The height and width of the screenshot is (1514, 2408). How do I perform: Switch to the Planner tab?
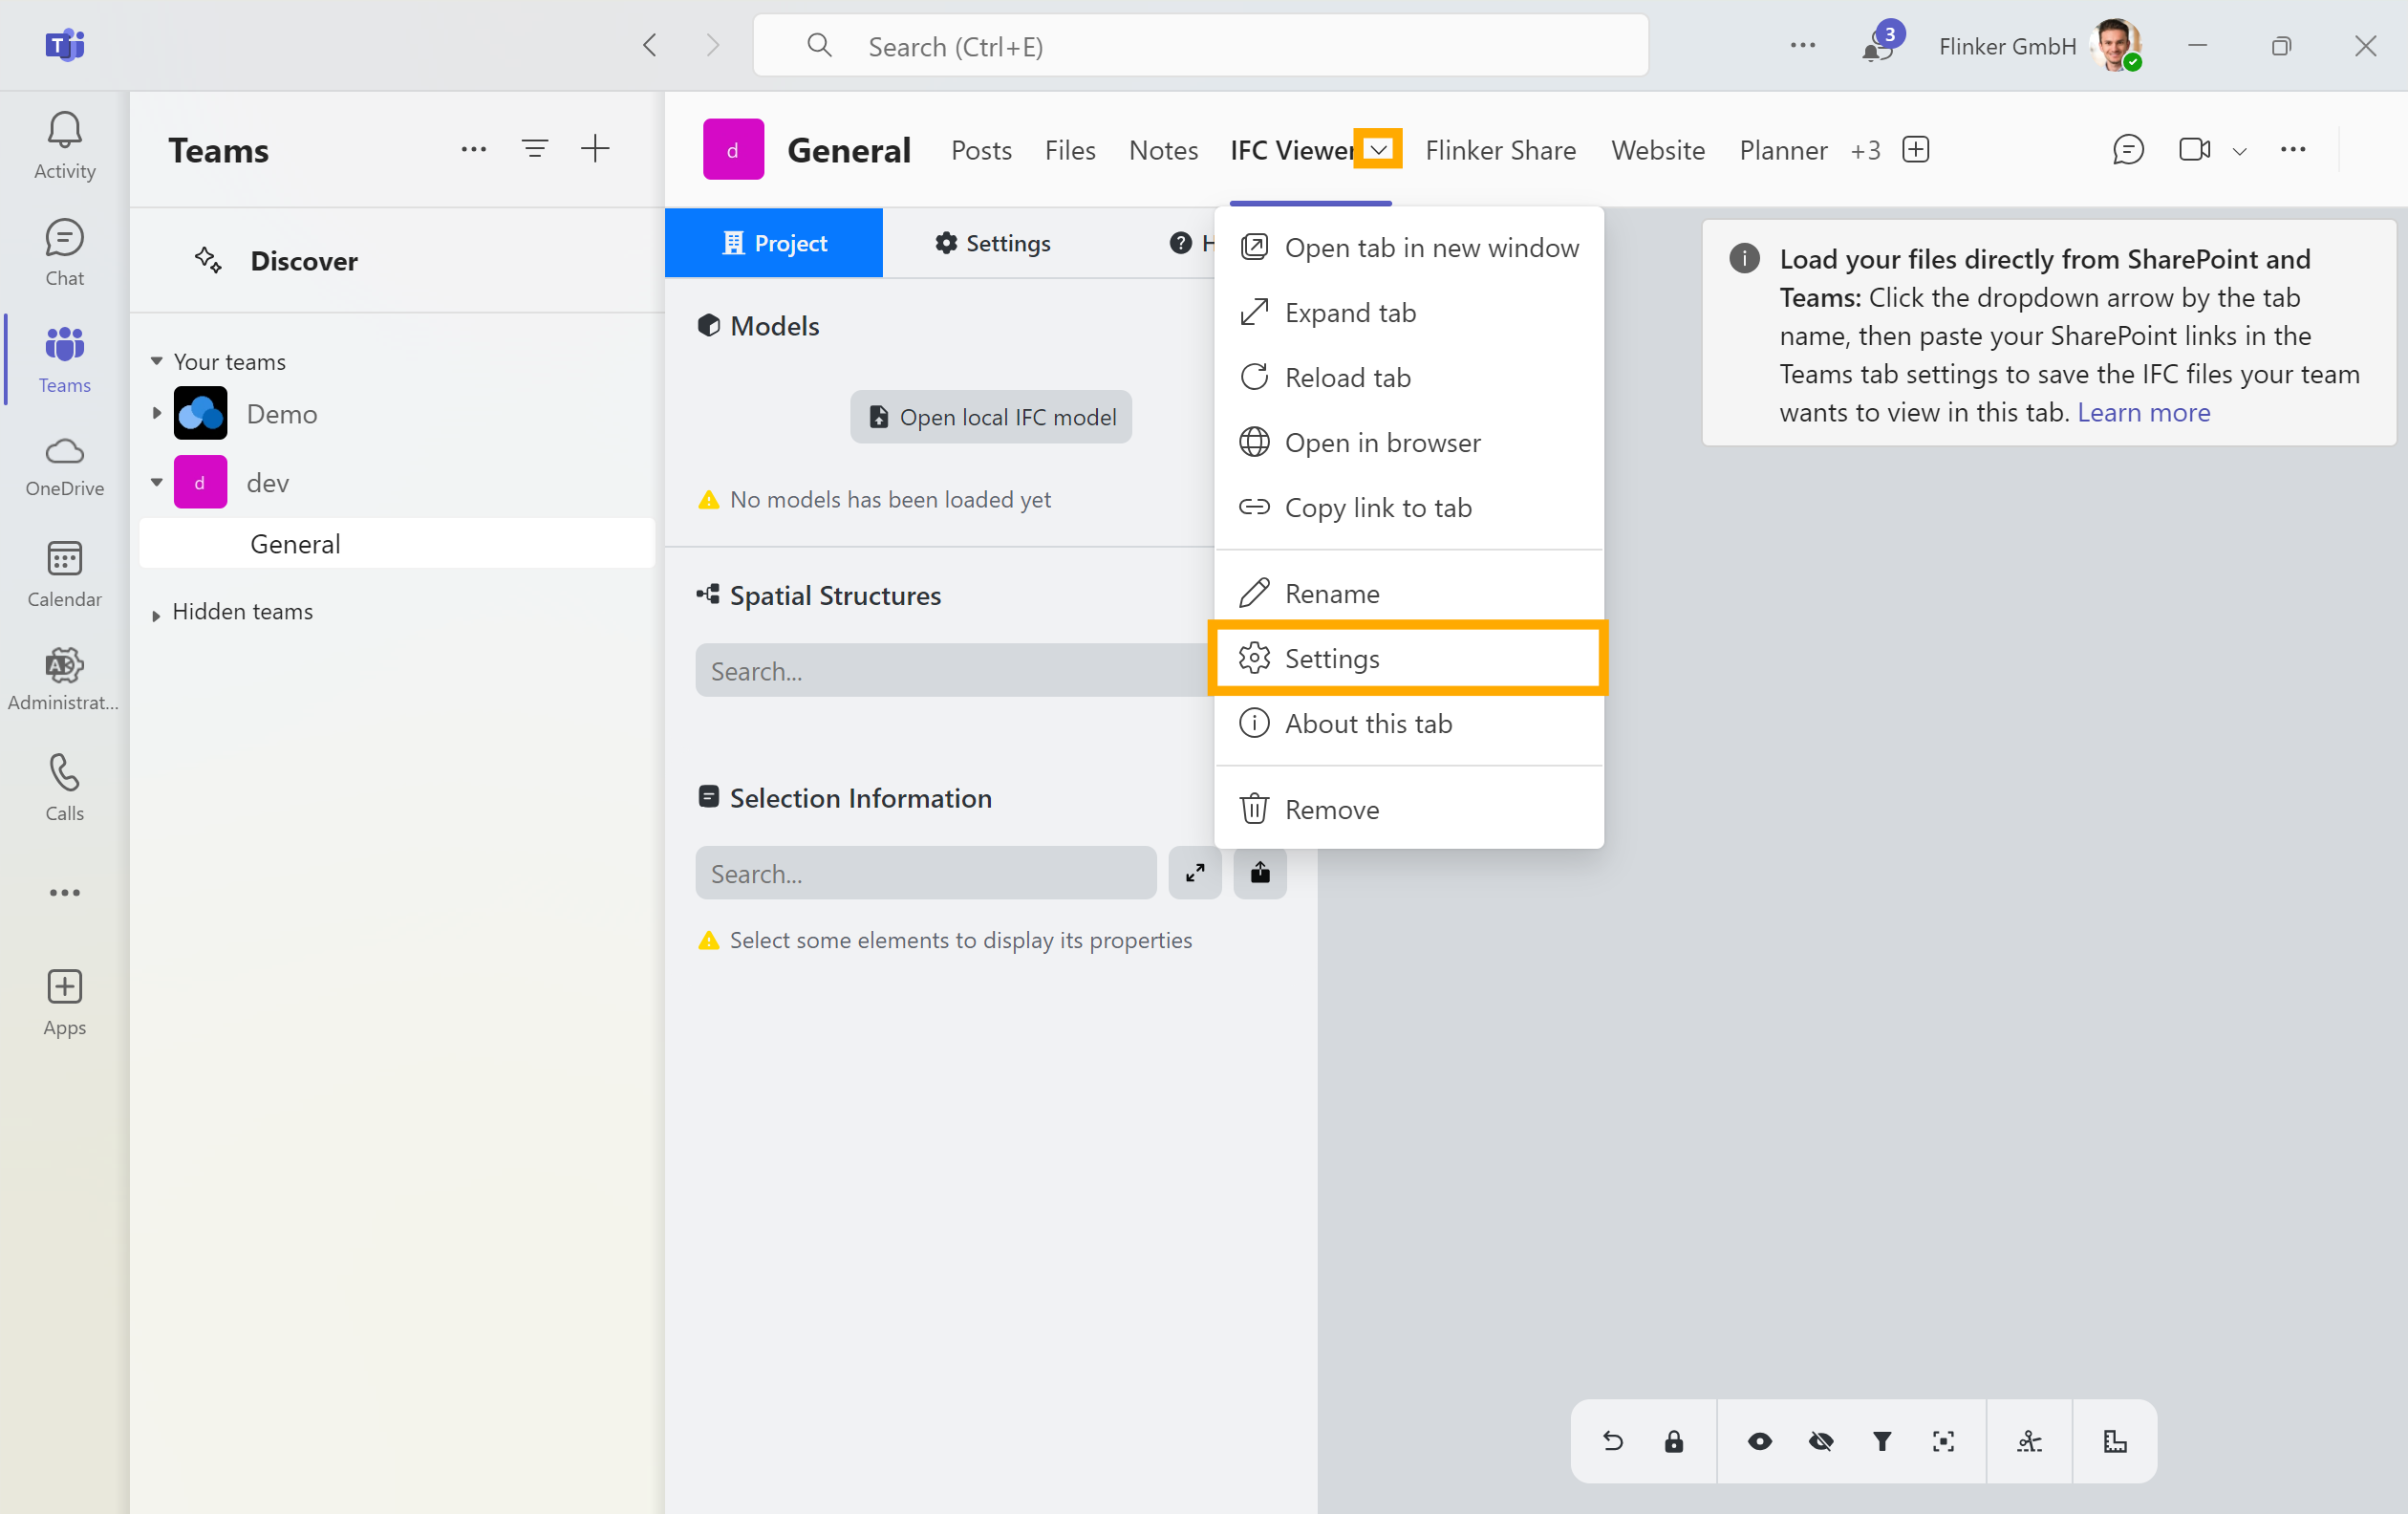click(x=1783, y=150)
